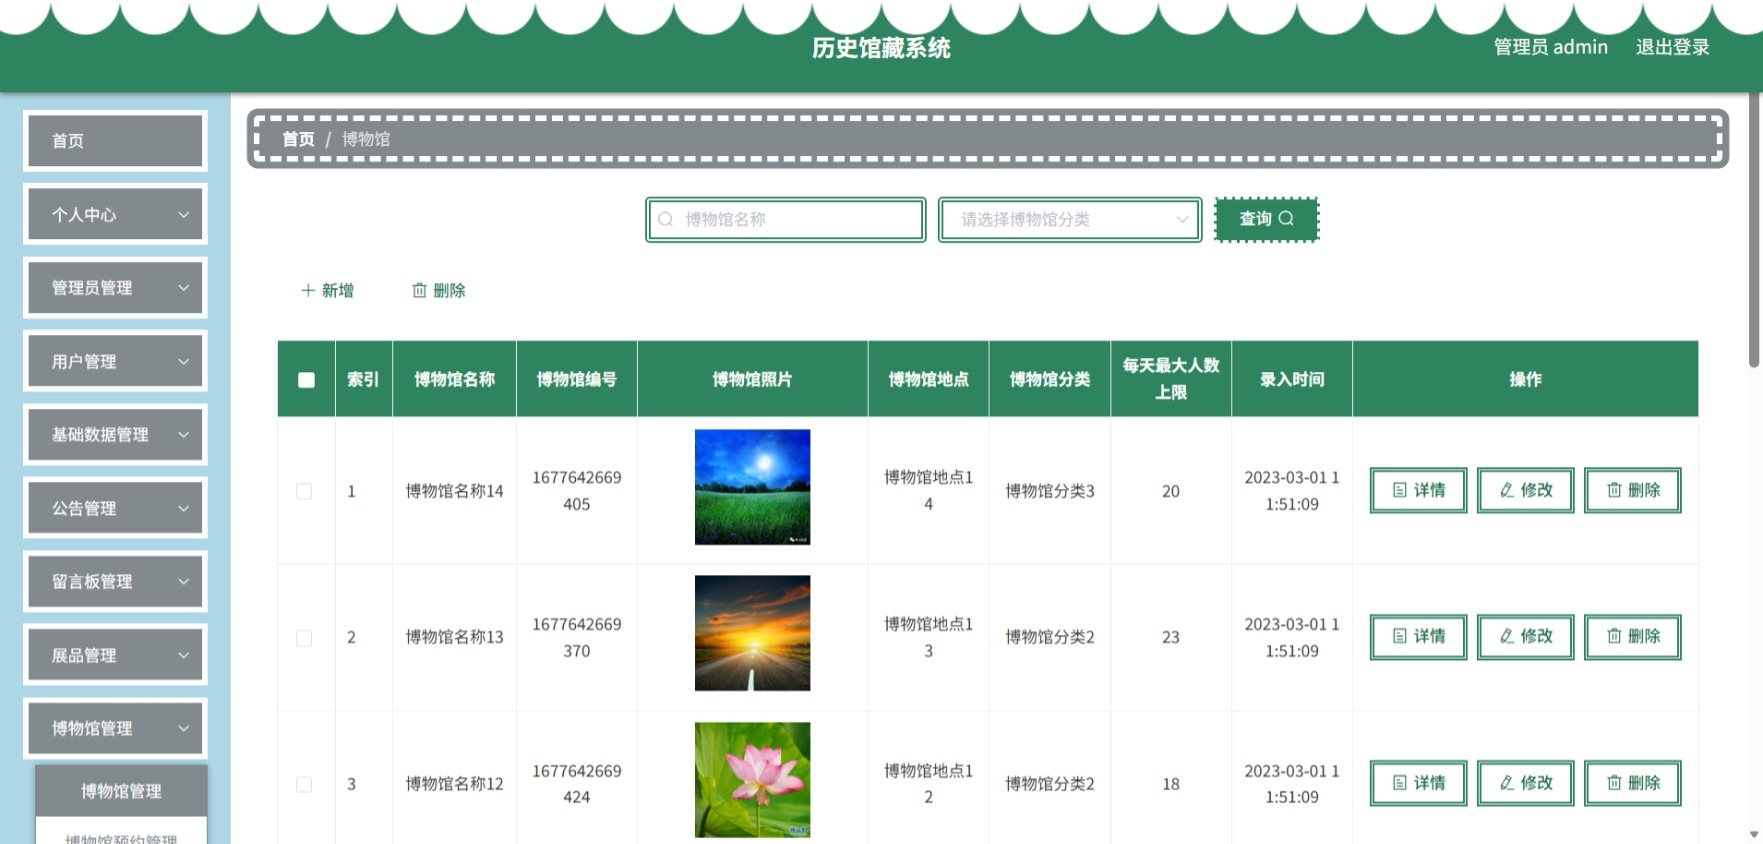Image resolution: width=1763 pixels, height=844 pixels.
Task: Click the 博物馆分类 column header
Action: tap(1050, 379)
